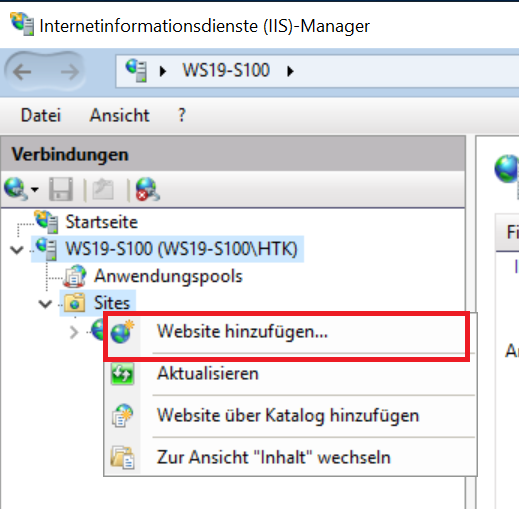This screenshot has height=509, width=519.
Task: Click the server icon beside WS19-S100 (WS19-S100\HTK)
Action: [46, 249]
